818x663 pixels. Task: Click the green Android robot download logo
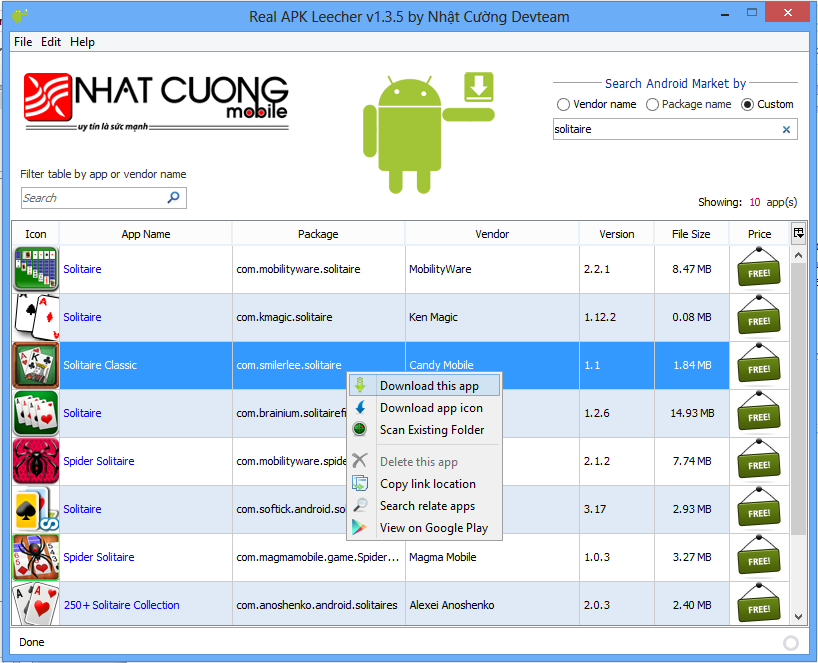point(429,133)
